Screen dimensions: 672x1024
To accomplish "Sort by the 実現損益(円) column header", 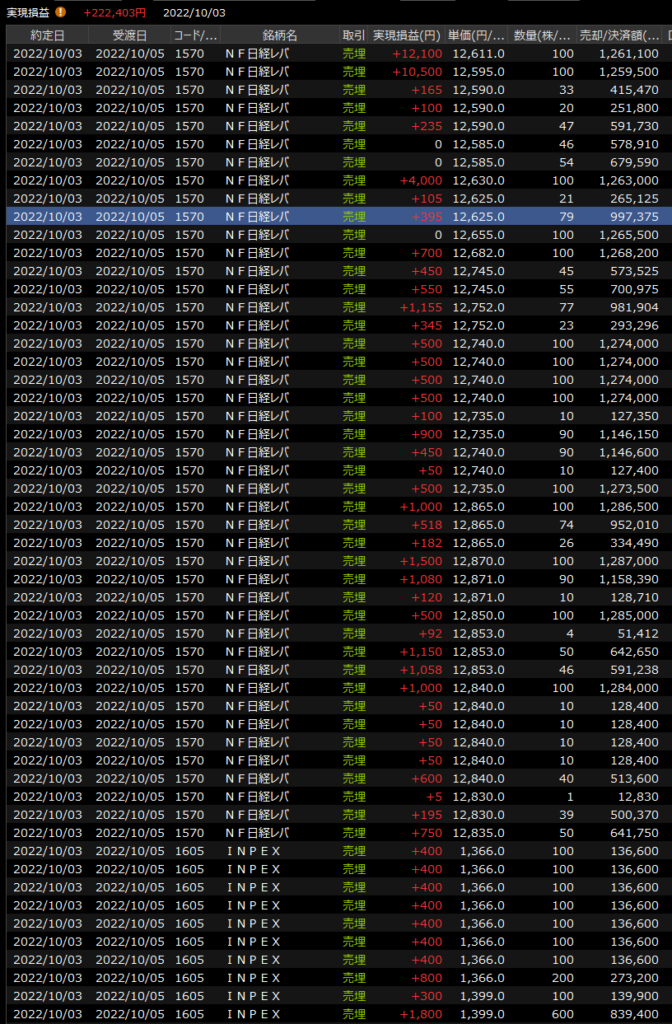I will click(x=407, y=35).
